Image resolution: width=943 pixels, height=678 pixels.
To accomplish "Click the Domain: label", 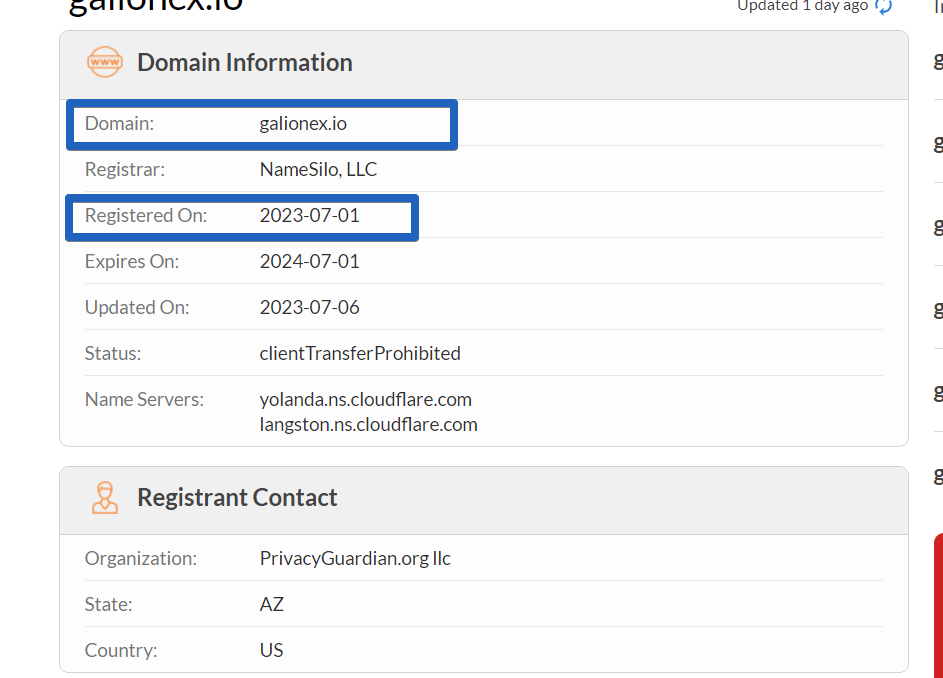I will [x=119, y=123].
